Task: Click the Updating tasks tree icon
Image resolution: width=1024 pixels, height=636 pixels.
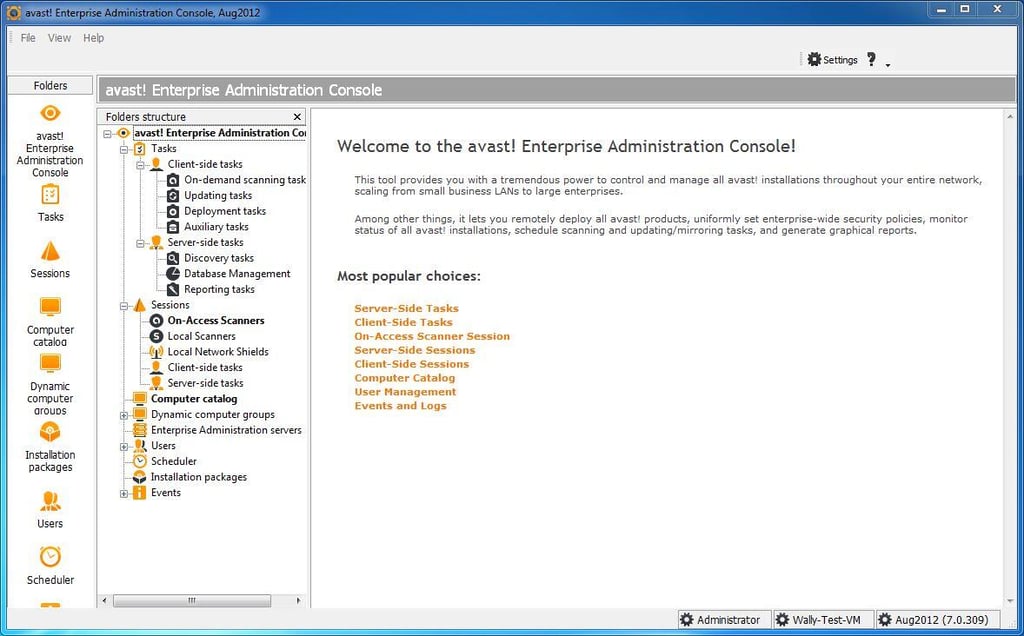Action: pos(173,195)
